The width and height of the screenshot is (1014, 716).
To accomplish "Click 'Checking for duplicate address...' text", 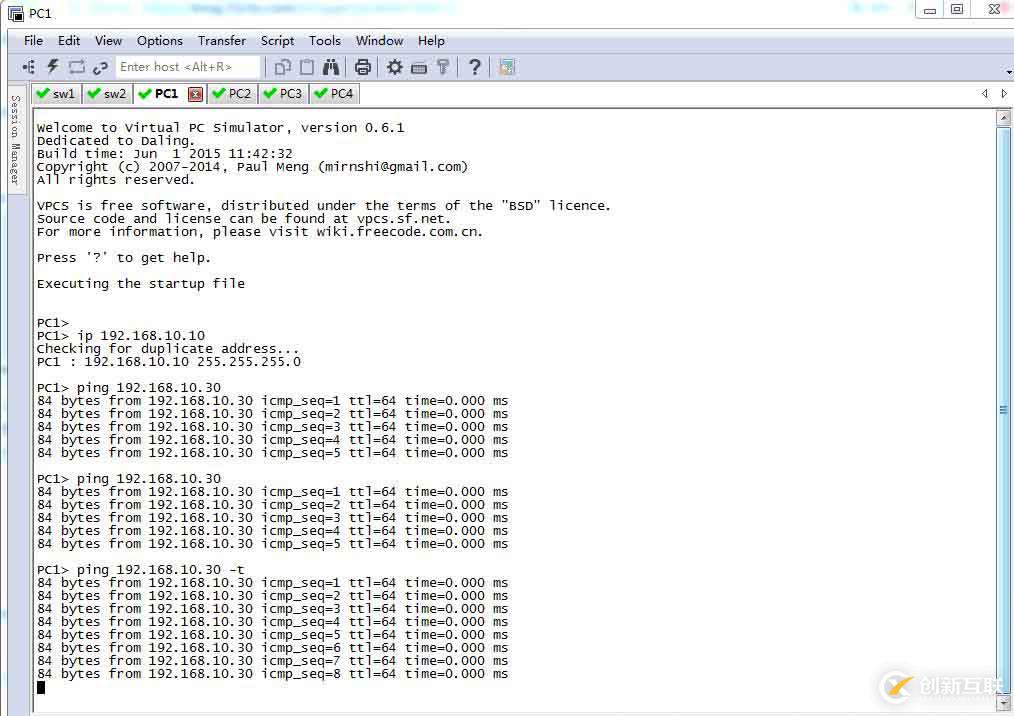I will coord(168,349).
